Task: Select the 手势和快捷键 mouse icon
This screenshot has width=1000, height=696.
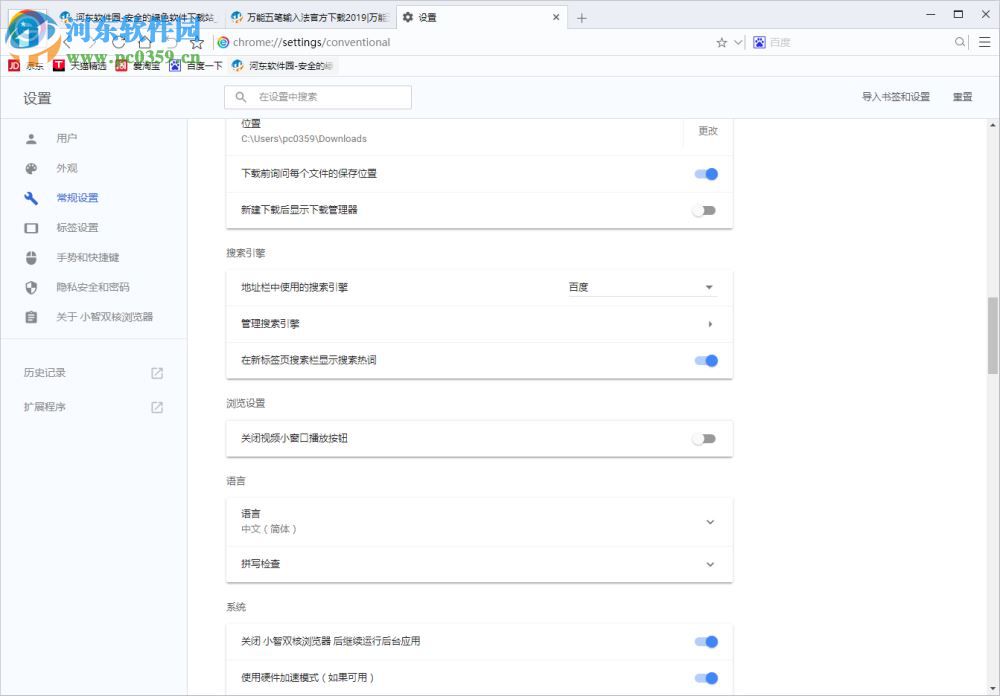Action: [31, 257]
